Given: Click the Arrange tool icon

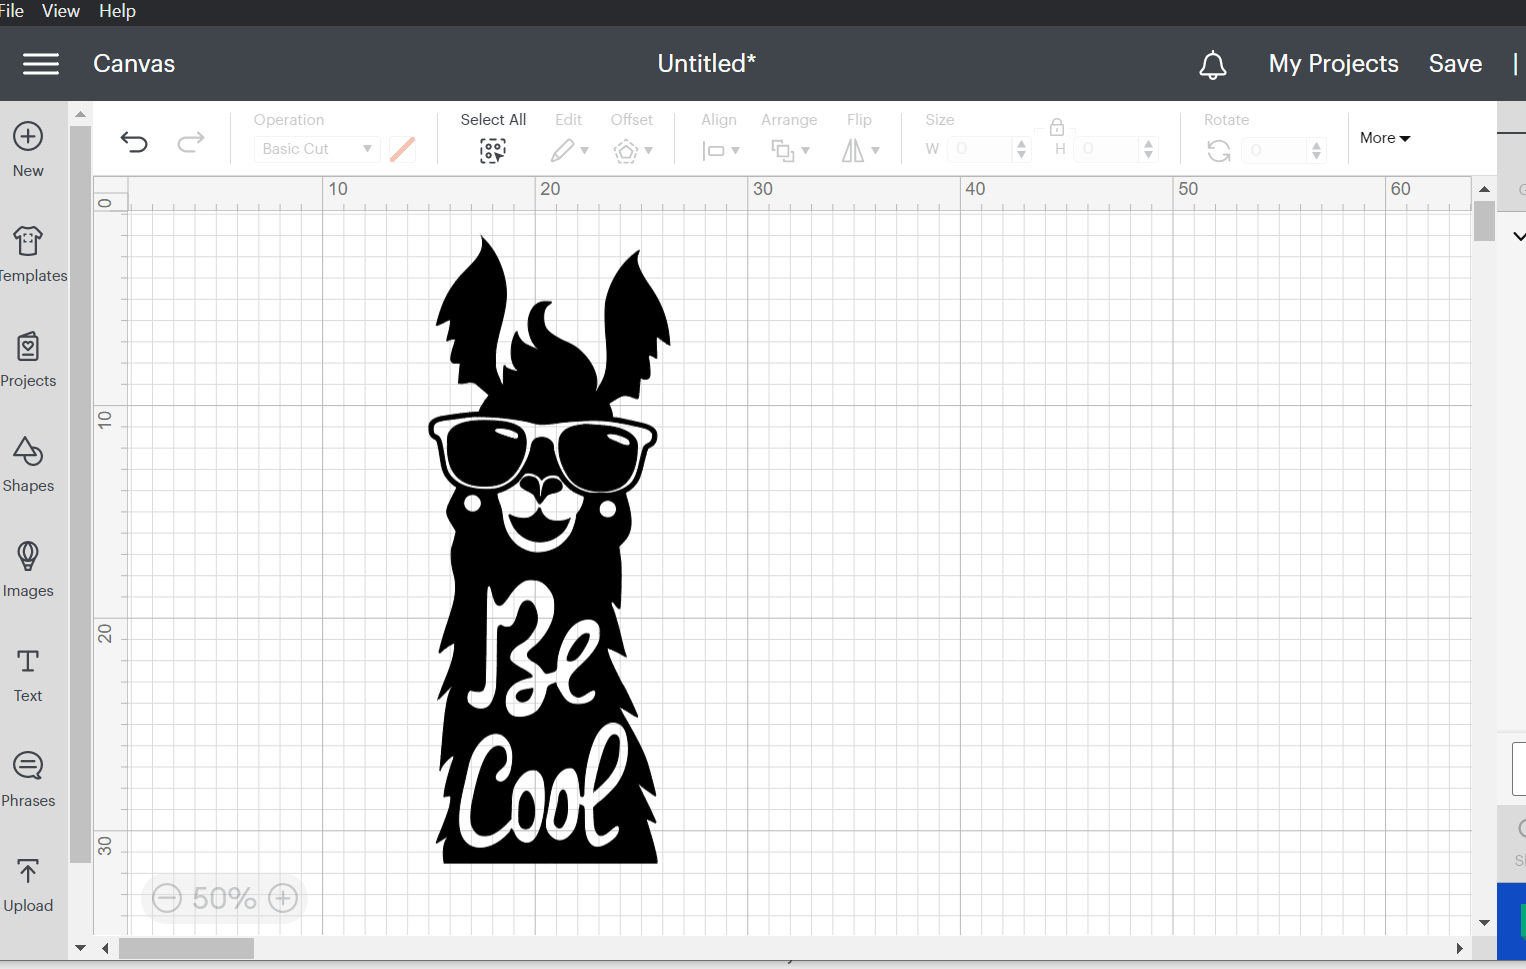Looking at the screenshot, I should point(783,151).
